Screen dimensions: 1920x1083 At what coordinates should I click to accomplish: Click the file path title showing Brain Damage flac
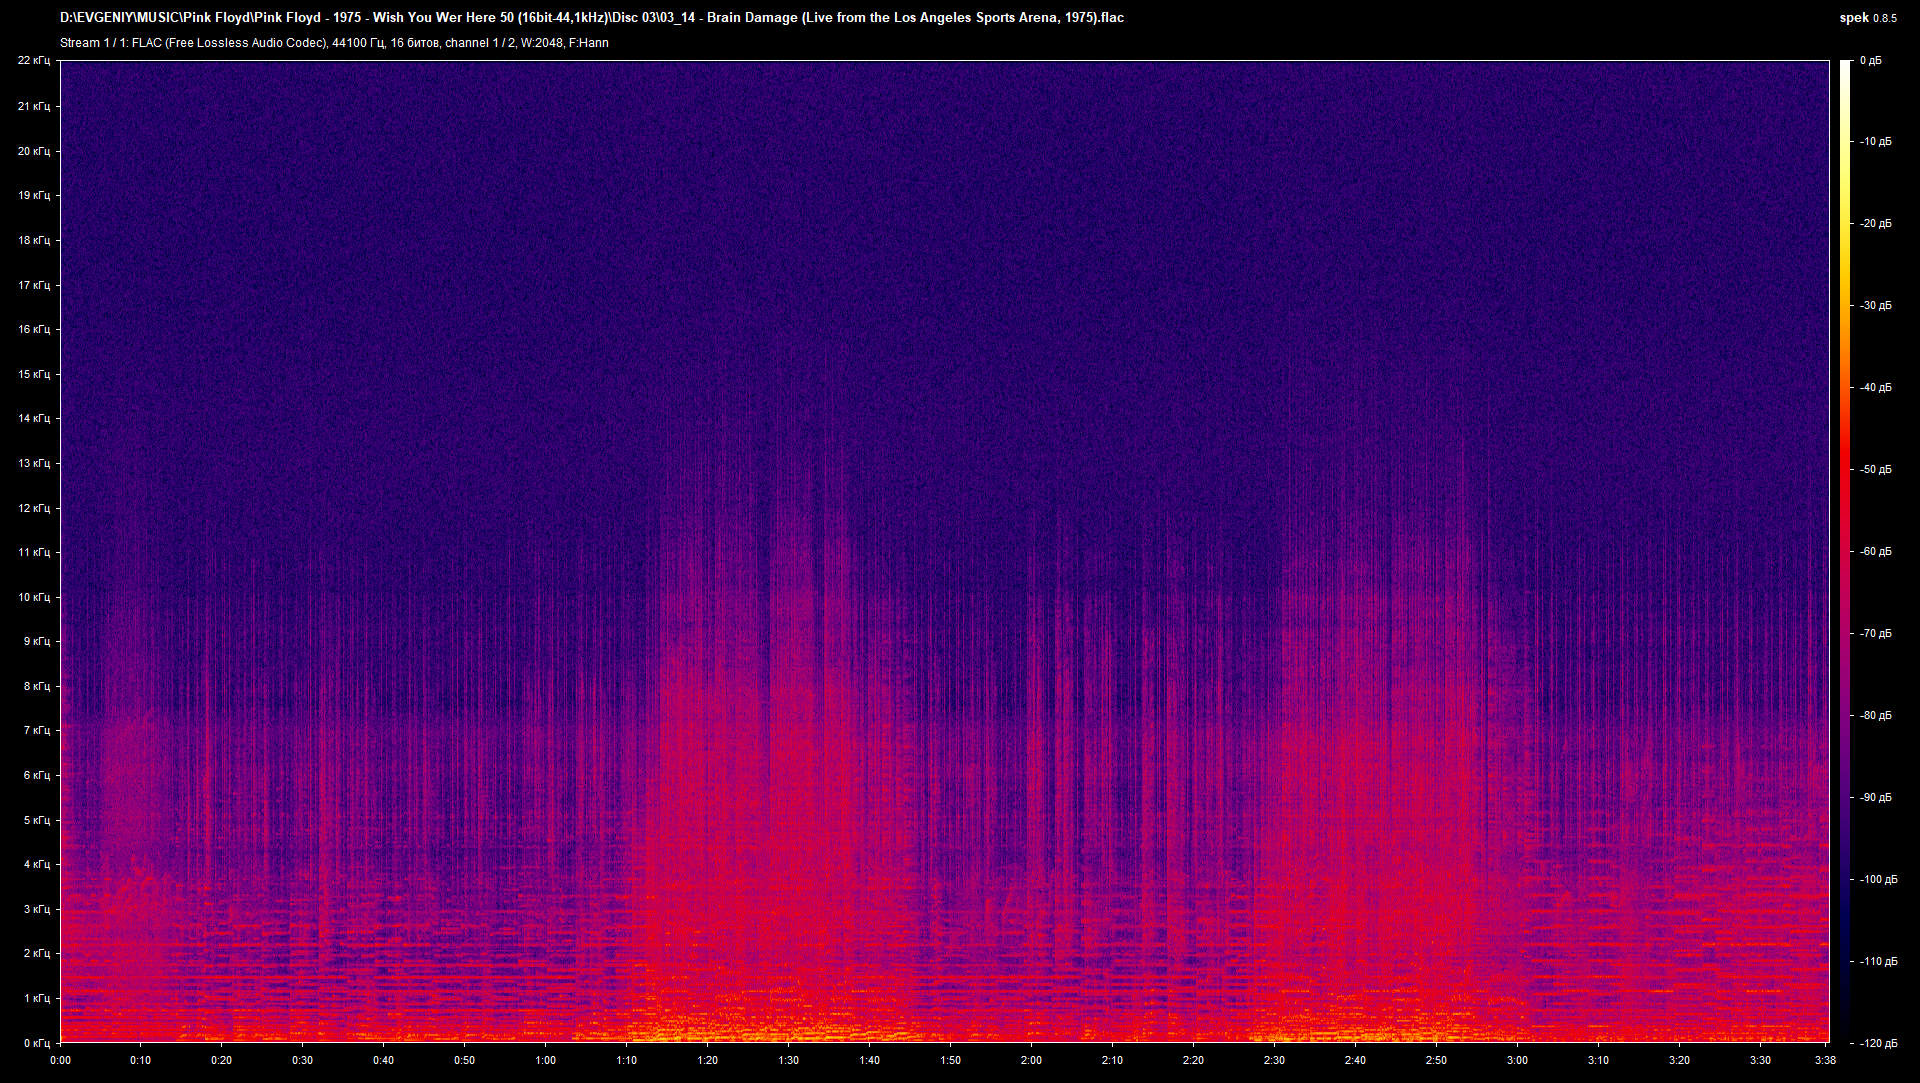592,17
